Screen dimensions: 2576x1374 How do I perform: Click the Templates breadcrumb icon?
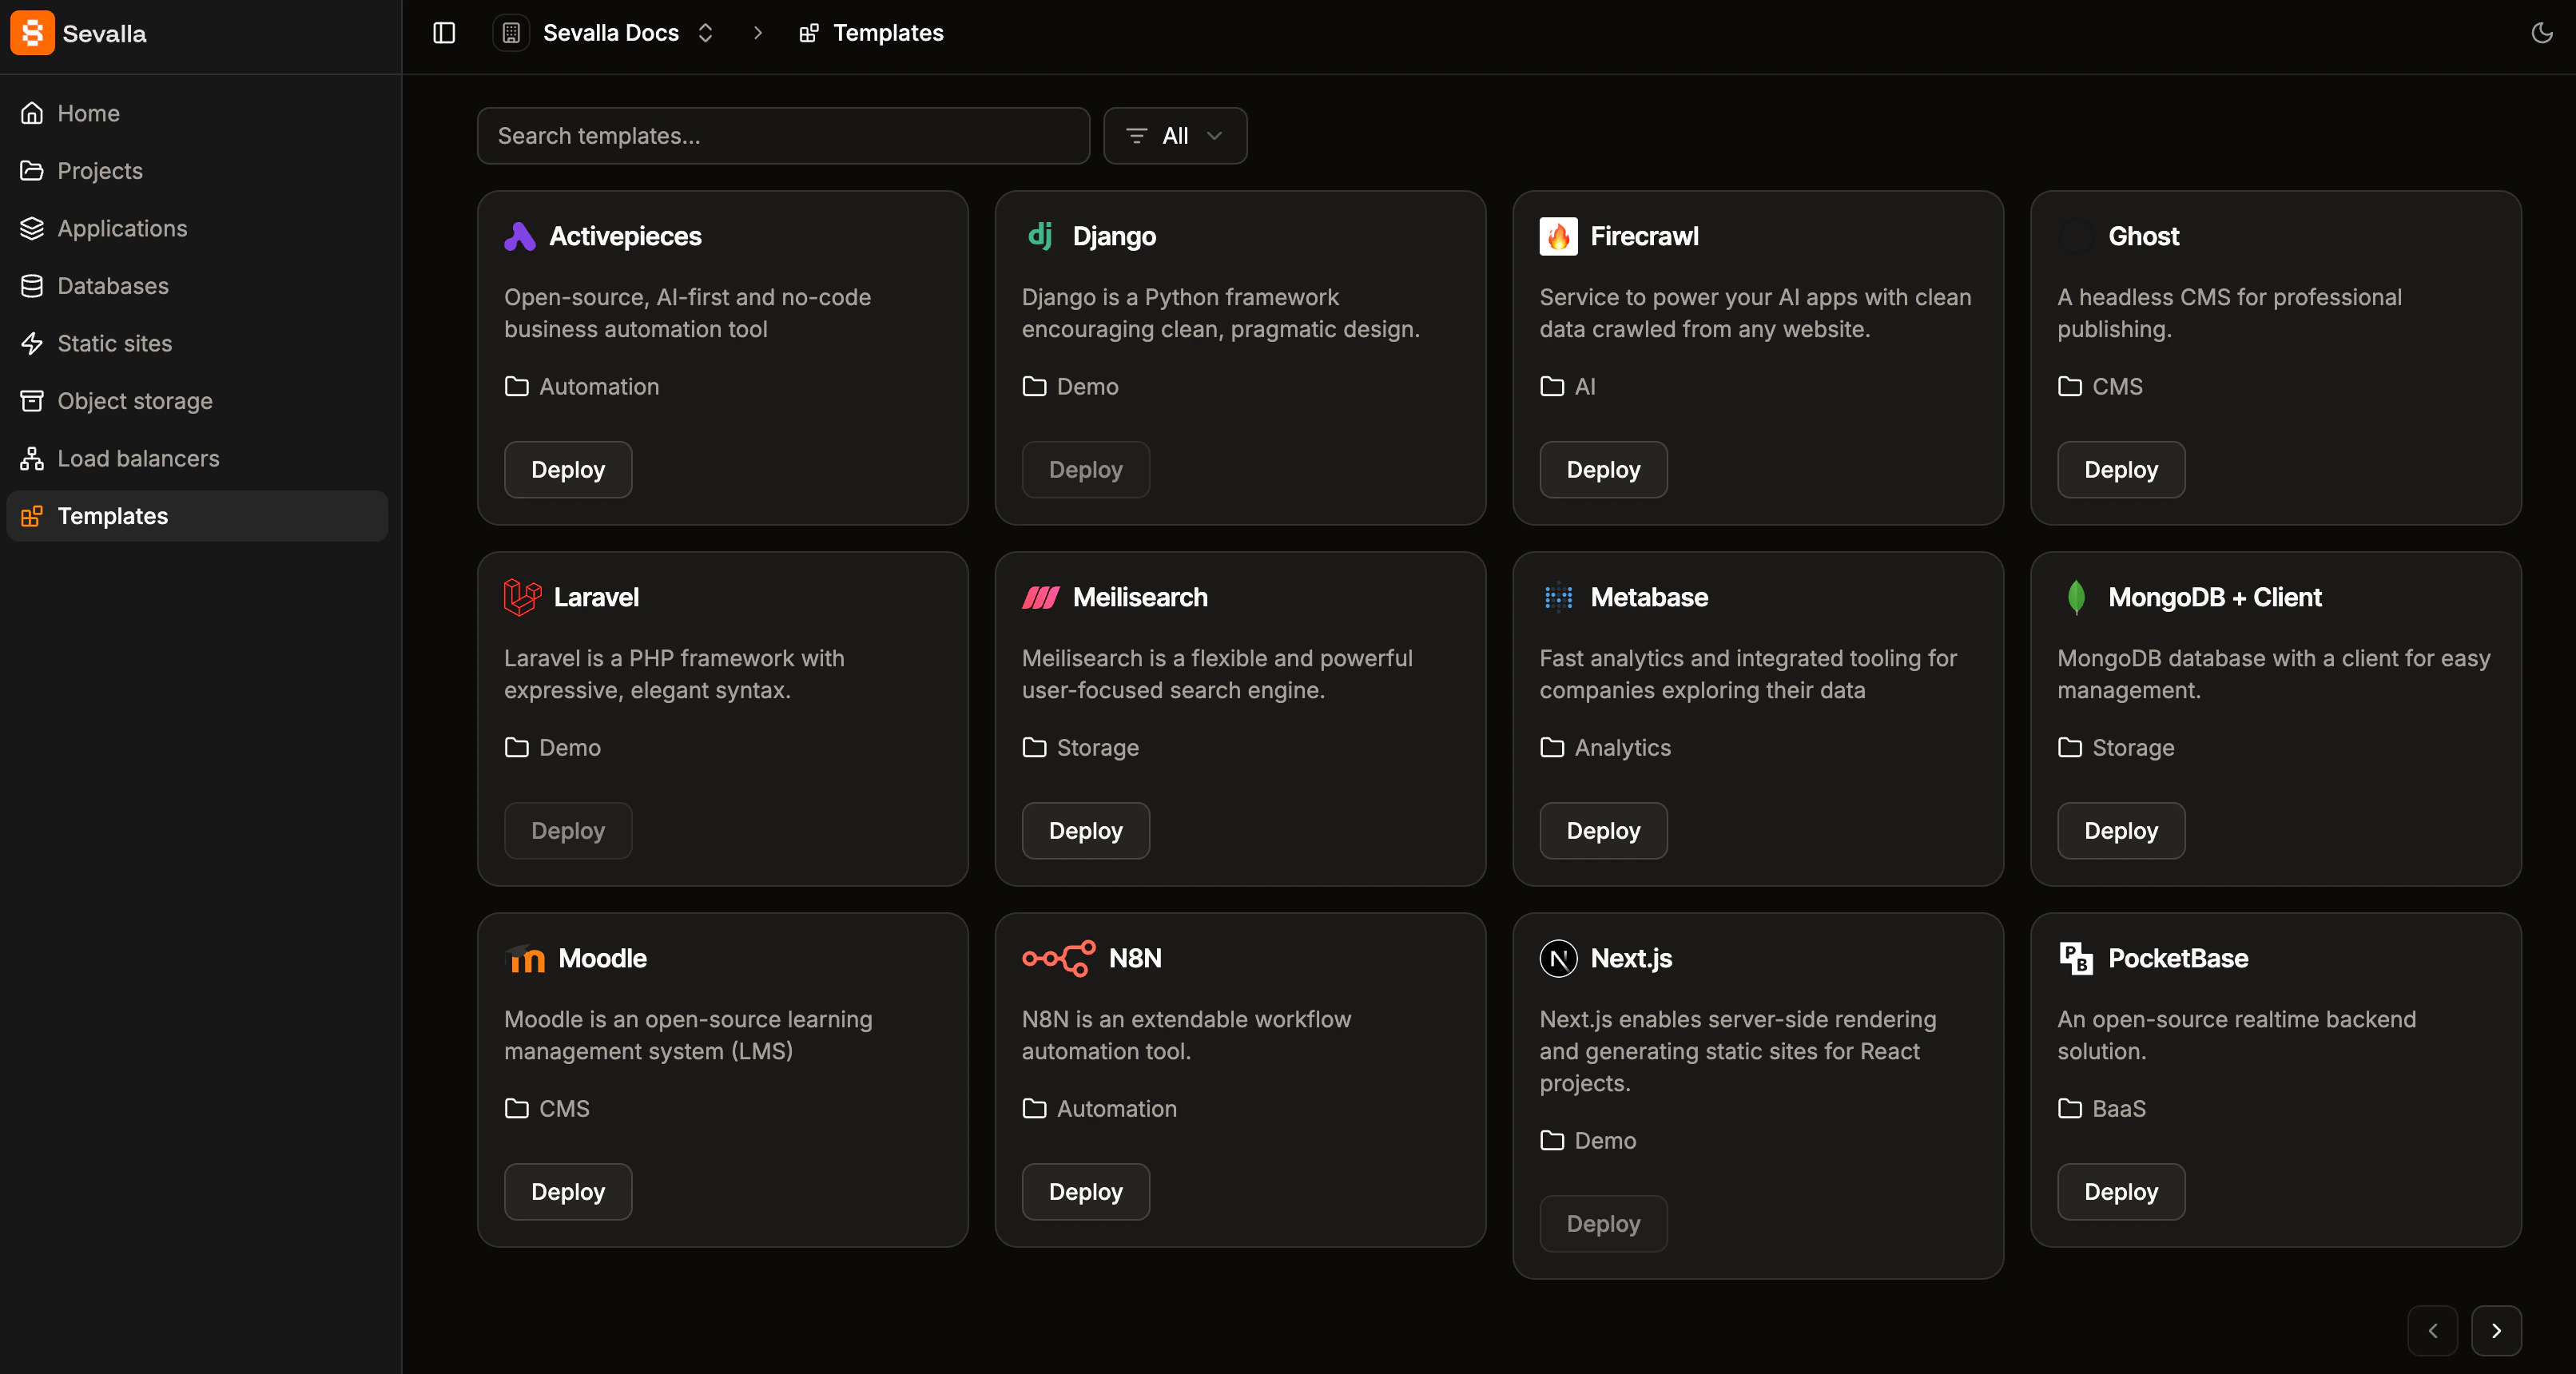click(x=808, y=33)
